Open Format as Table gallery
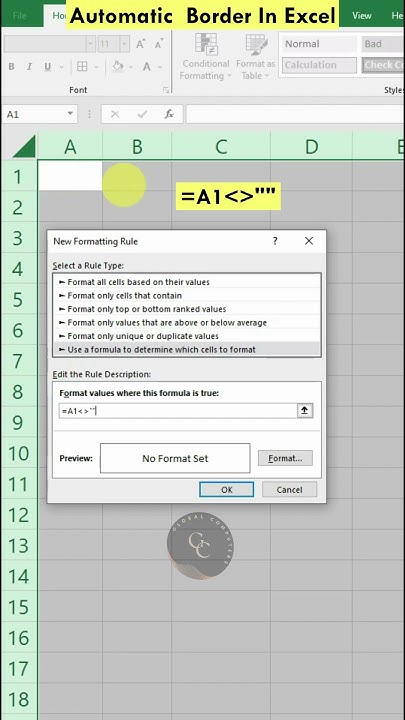The height and width of the screenshot is (720, 405). (x=256, y=56)
